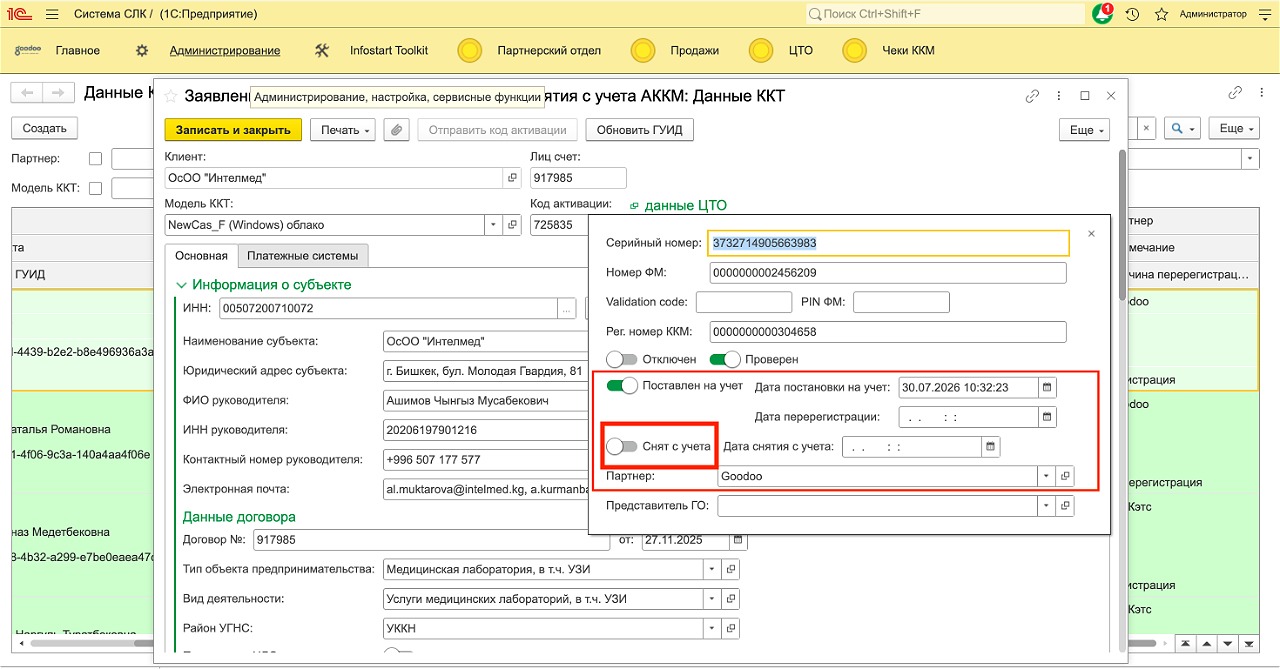Open Район УГНС record icon
Image resolution: width=1280 pixels, height=669 pixels.
[731, 629]
